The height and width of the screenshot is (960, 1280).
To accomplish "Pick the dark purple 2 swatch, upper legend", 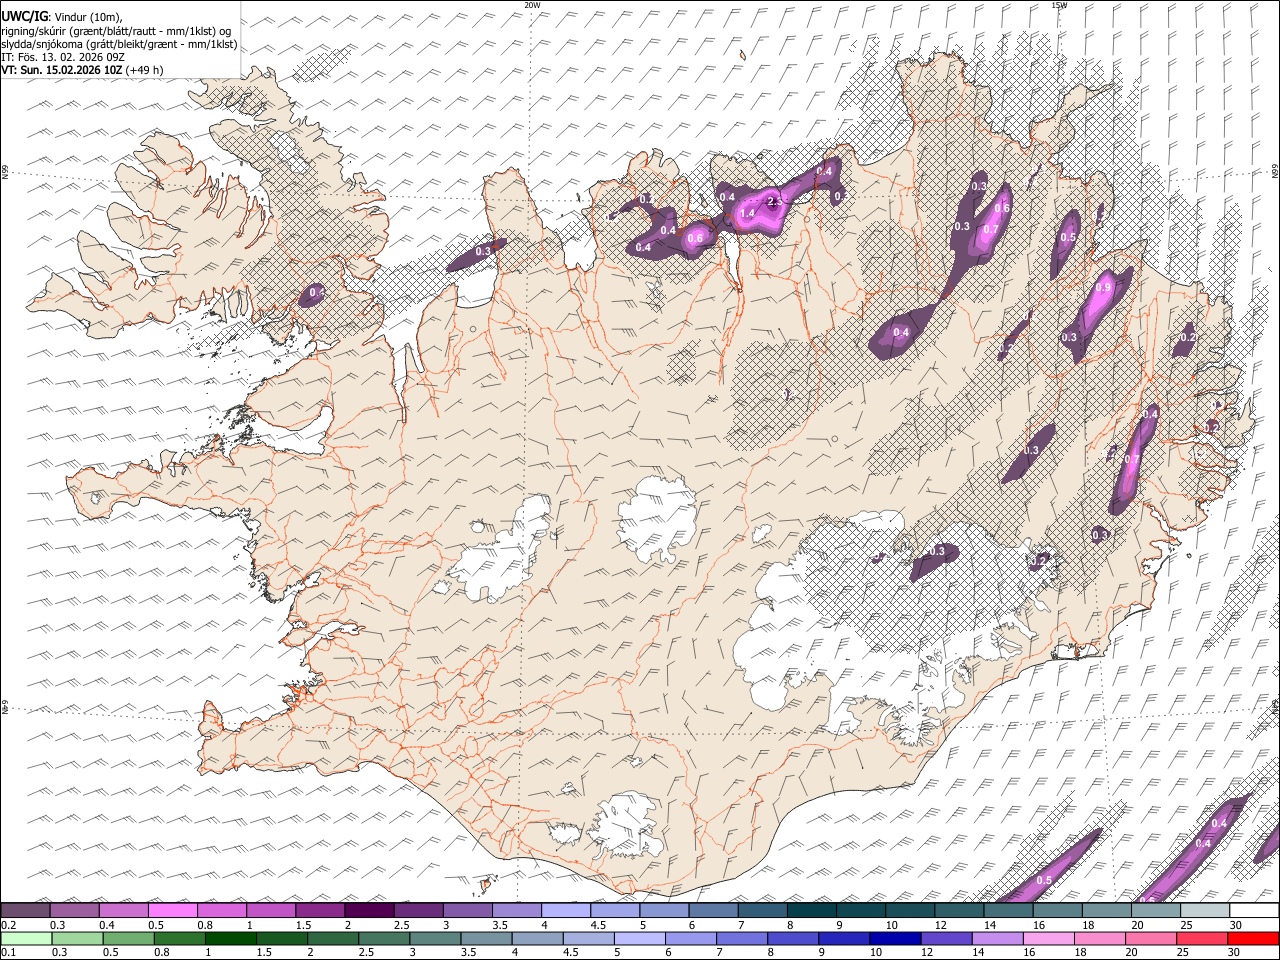I will pos(368,911).
